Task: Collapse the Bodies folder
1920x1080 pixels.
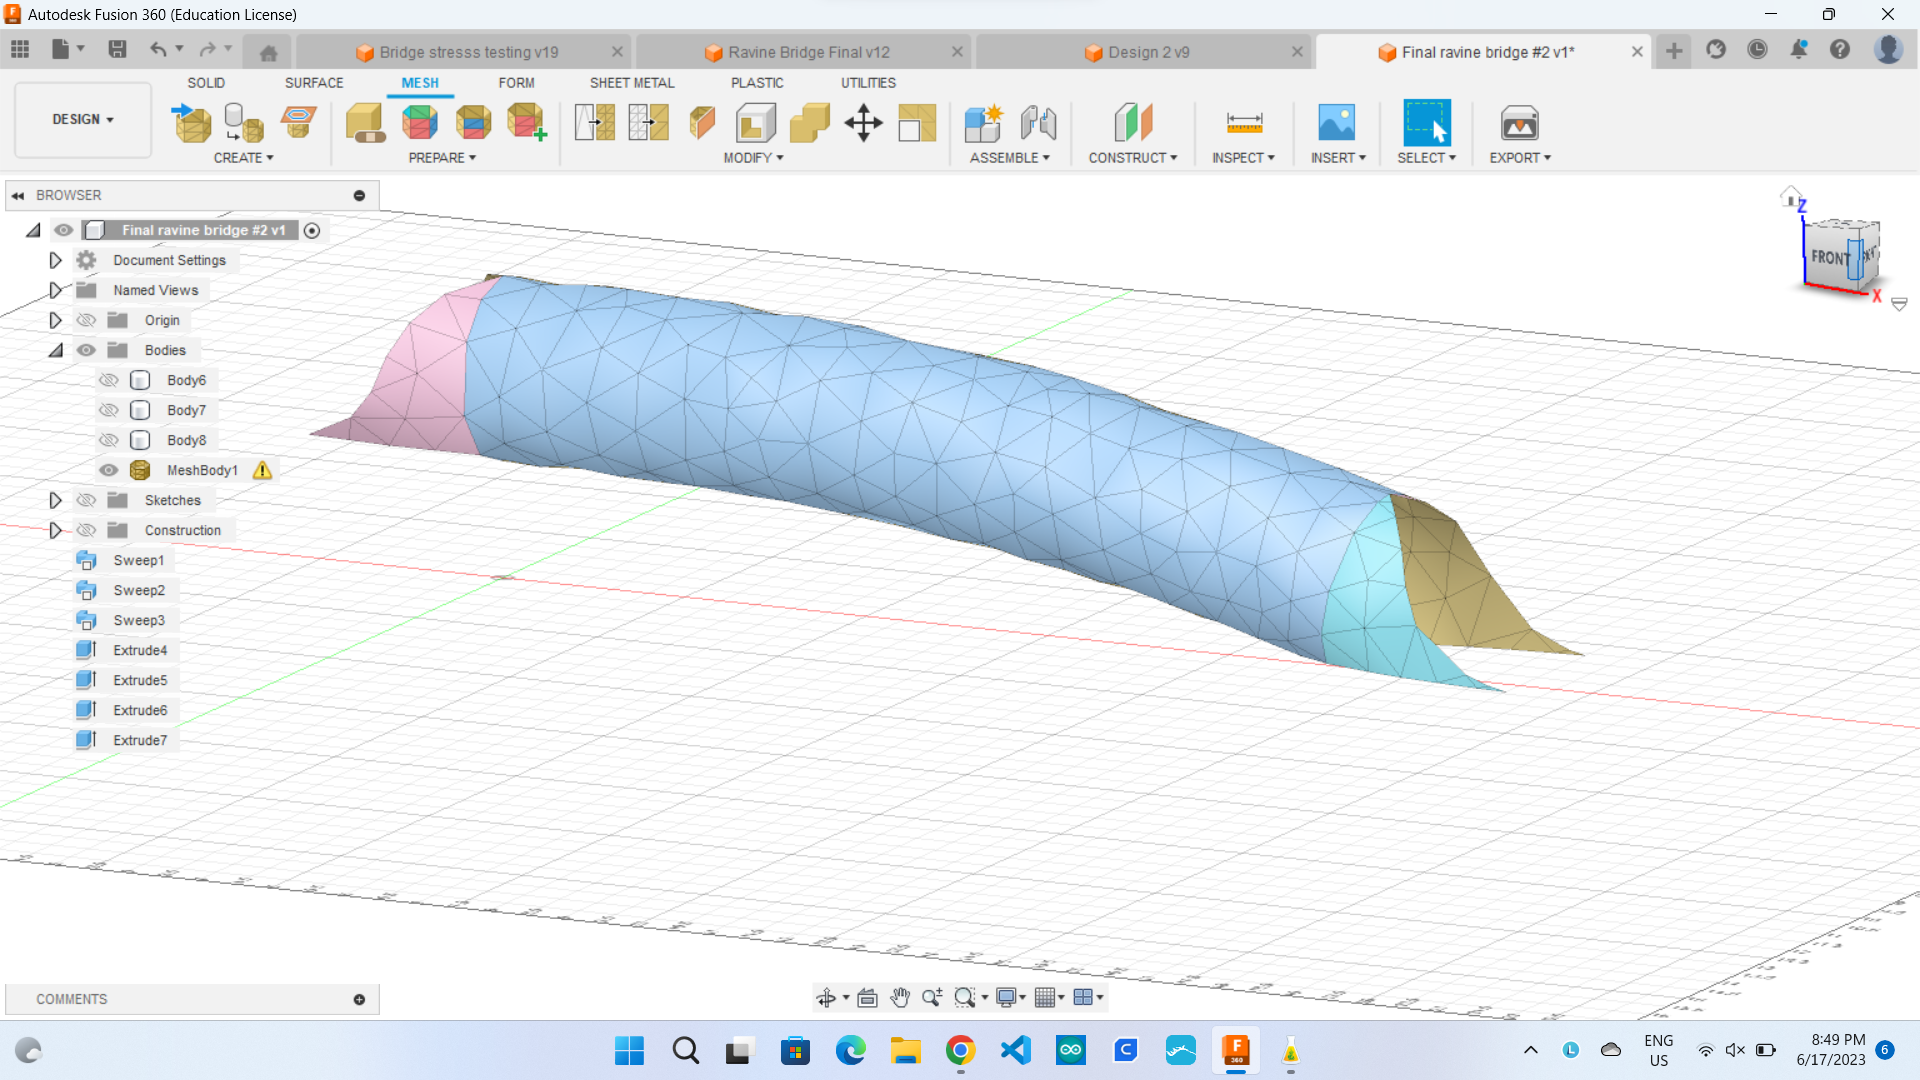Action: click(x=55, y=350)
